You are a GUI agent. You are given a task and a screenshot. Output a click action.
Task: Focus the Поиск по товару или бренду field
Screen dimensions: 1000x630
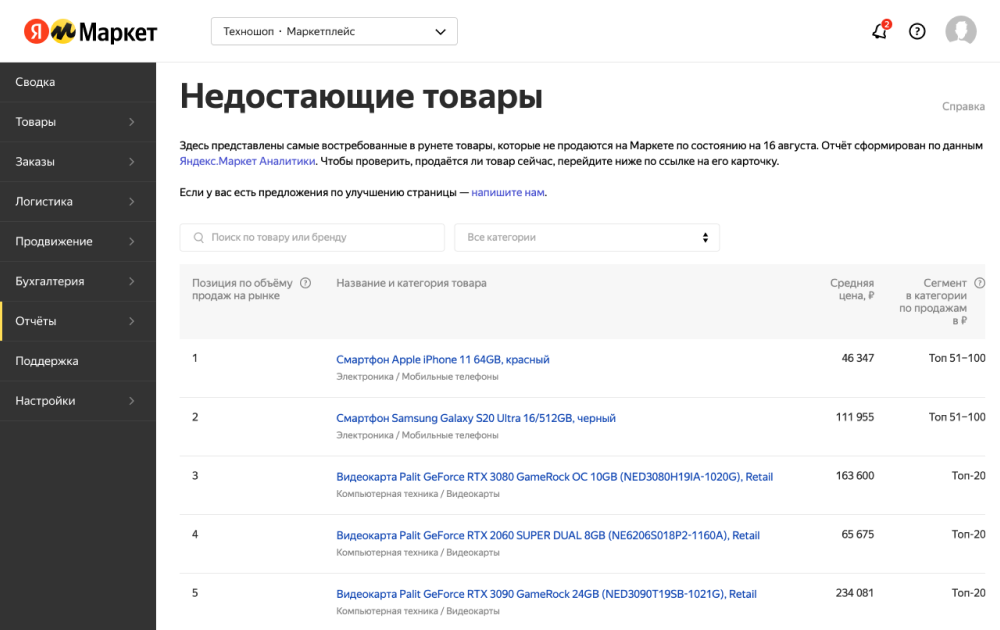[312, 237]
